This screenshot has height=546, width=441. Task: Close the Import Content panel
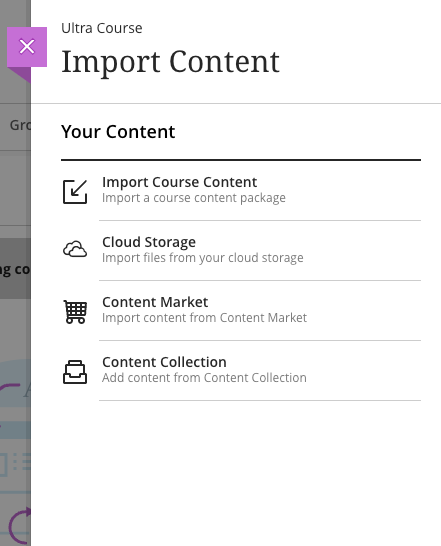(27, 47)
